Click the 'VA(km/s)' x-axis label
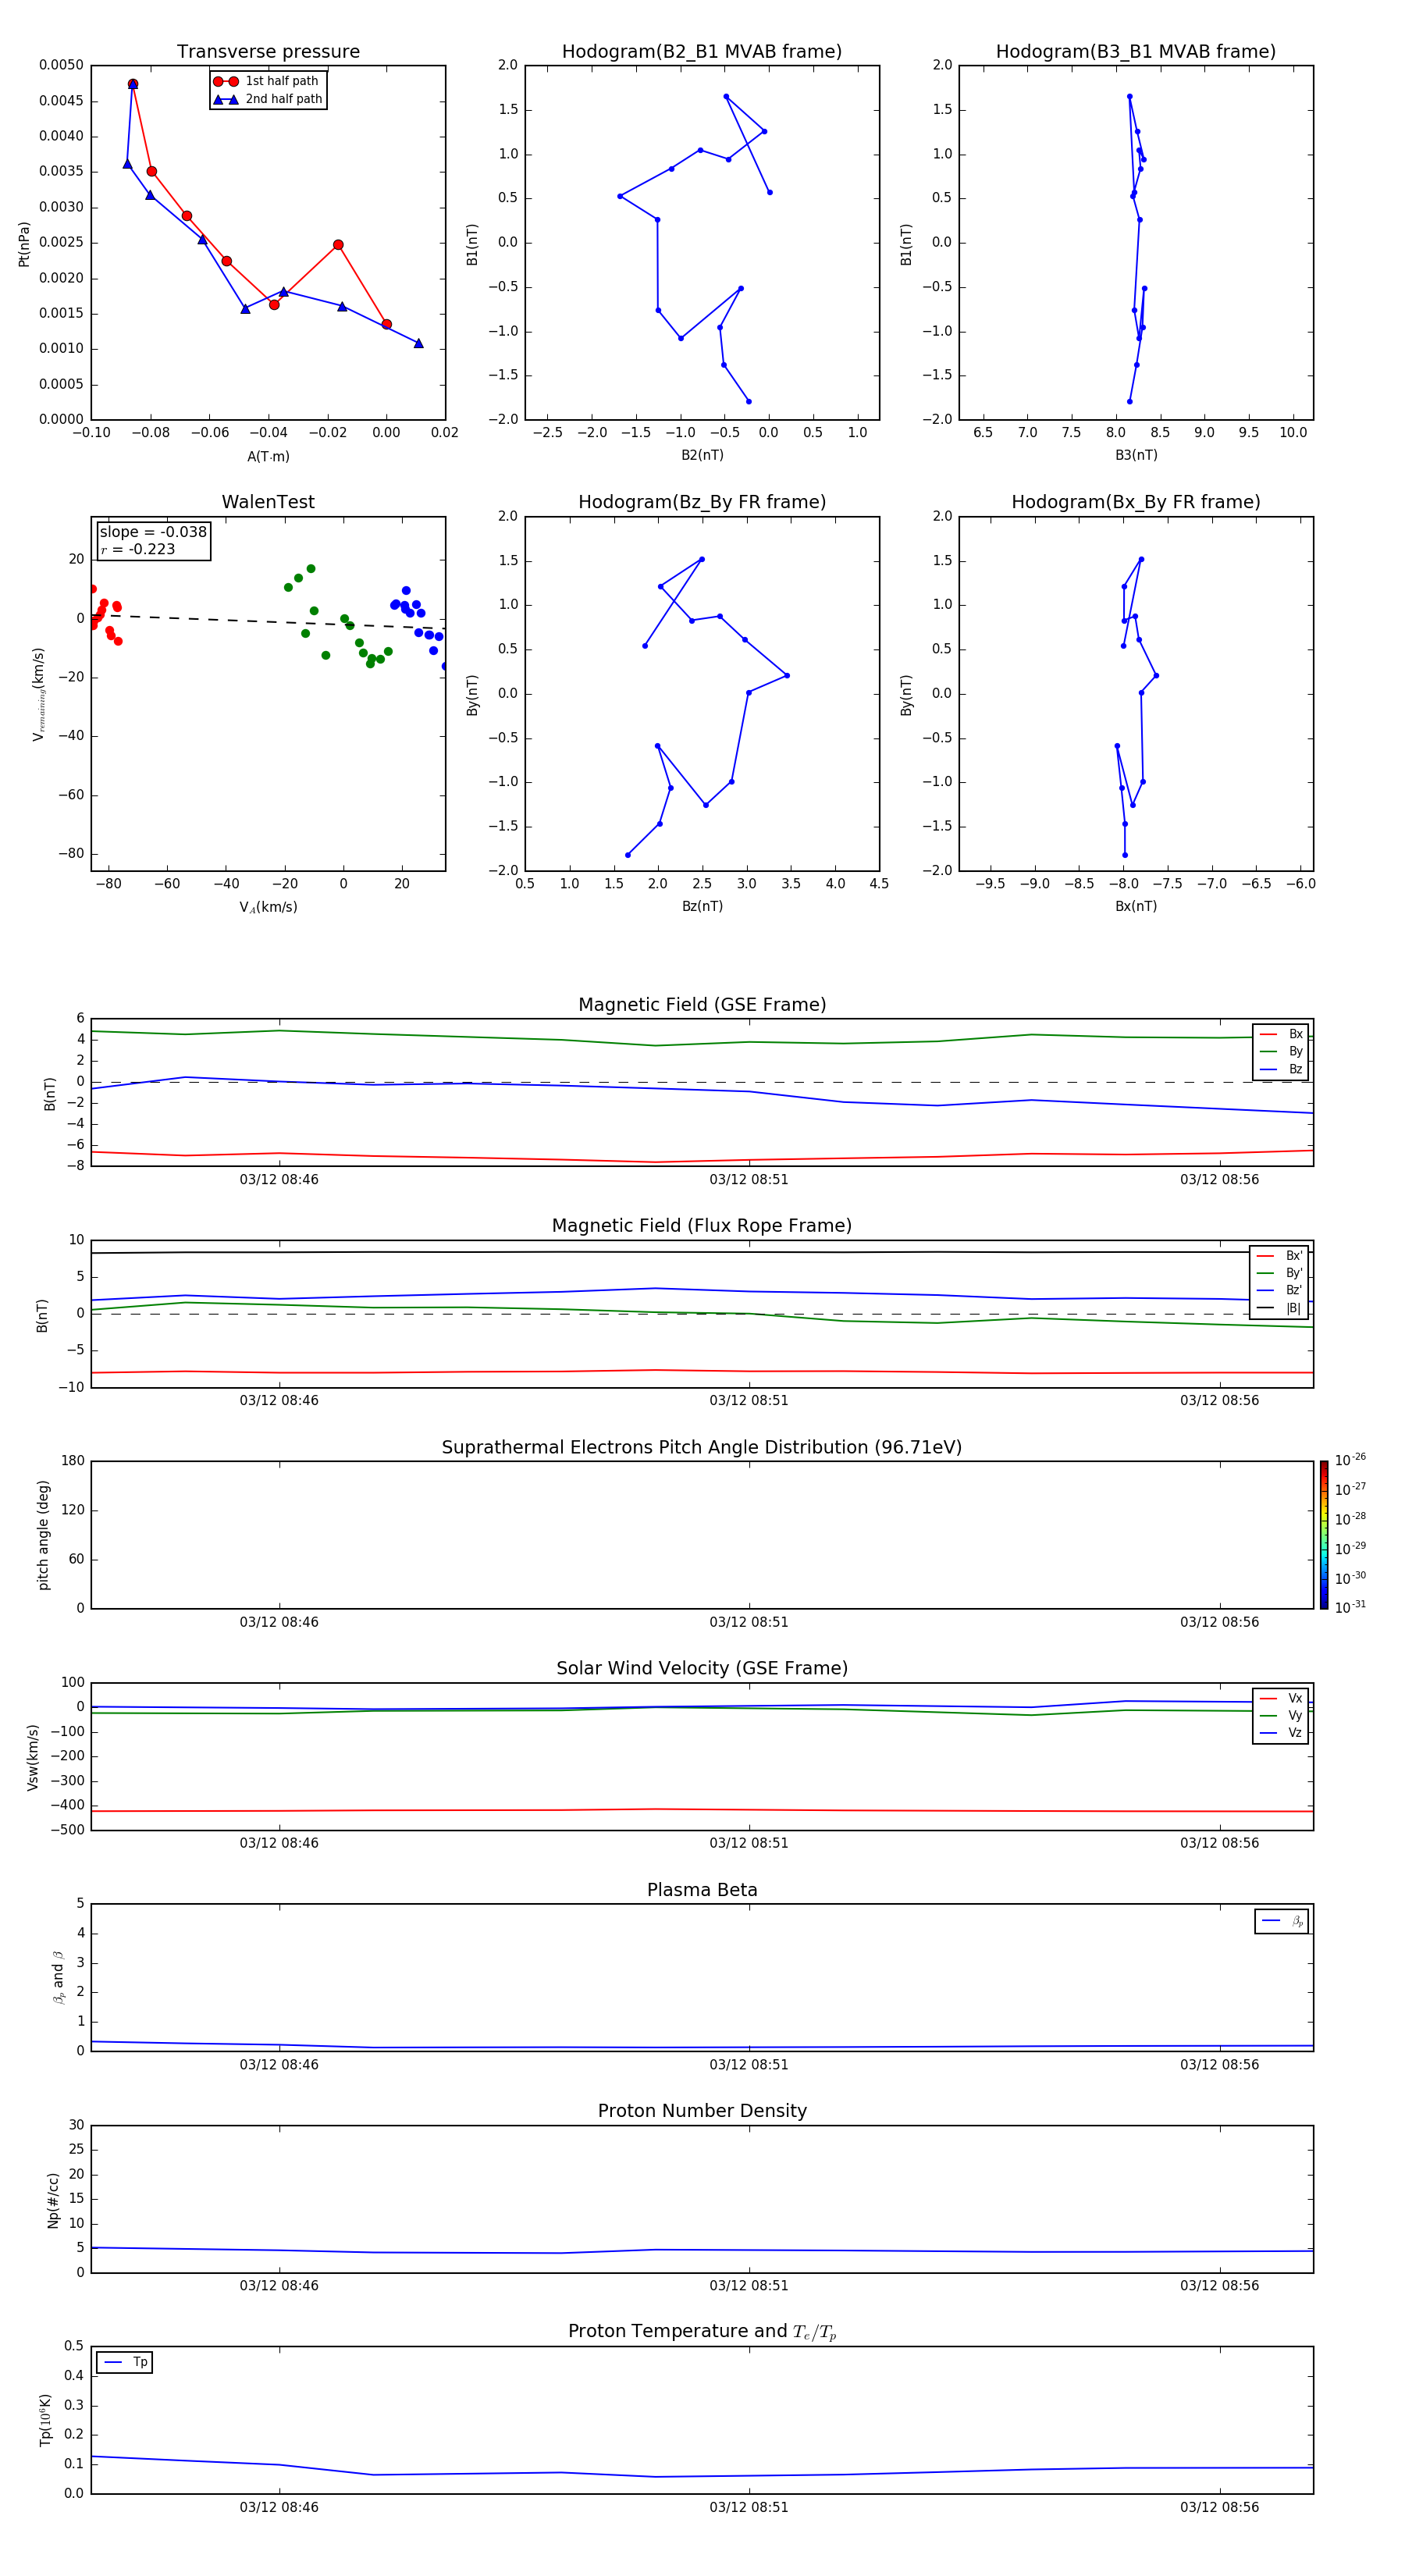 268,907
